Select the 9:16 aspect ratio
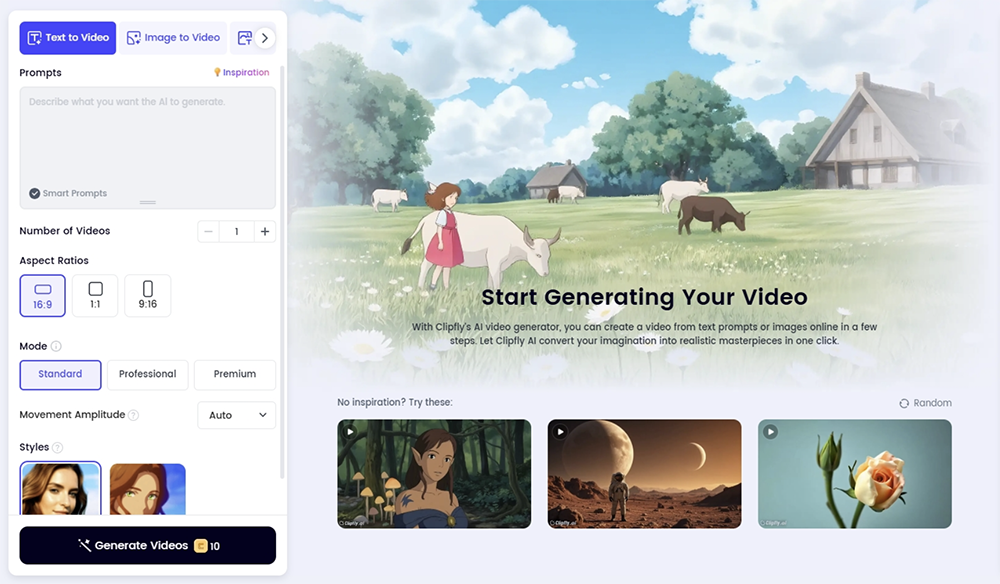1000x584 pixels. point(147,296)
